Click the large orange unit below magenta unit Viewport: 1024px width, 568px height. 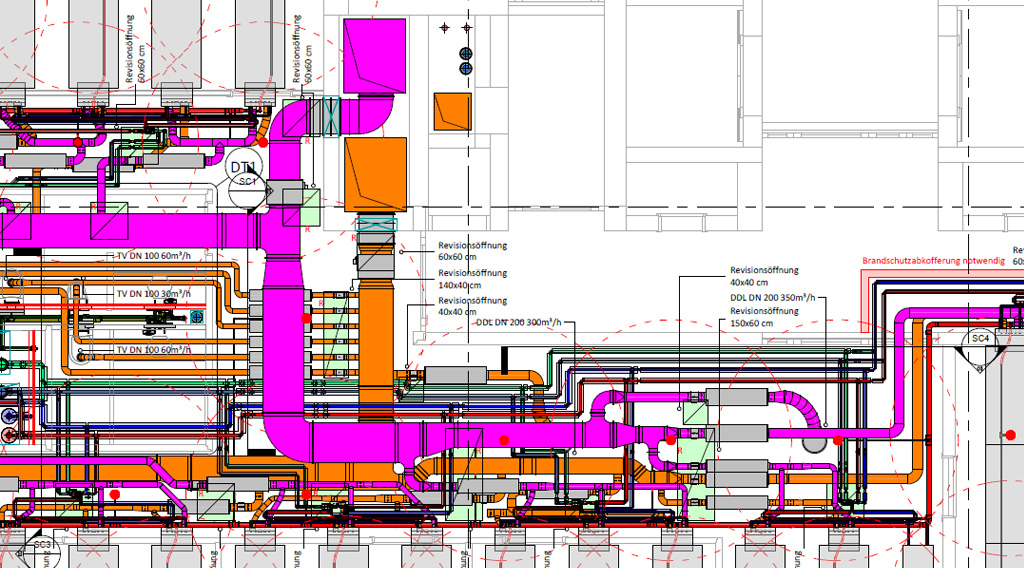pos(375,175)
